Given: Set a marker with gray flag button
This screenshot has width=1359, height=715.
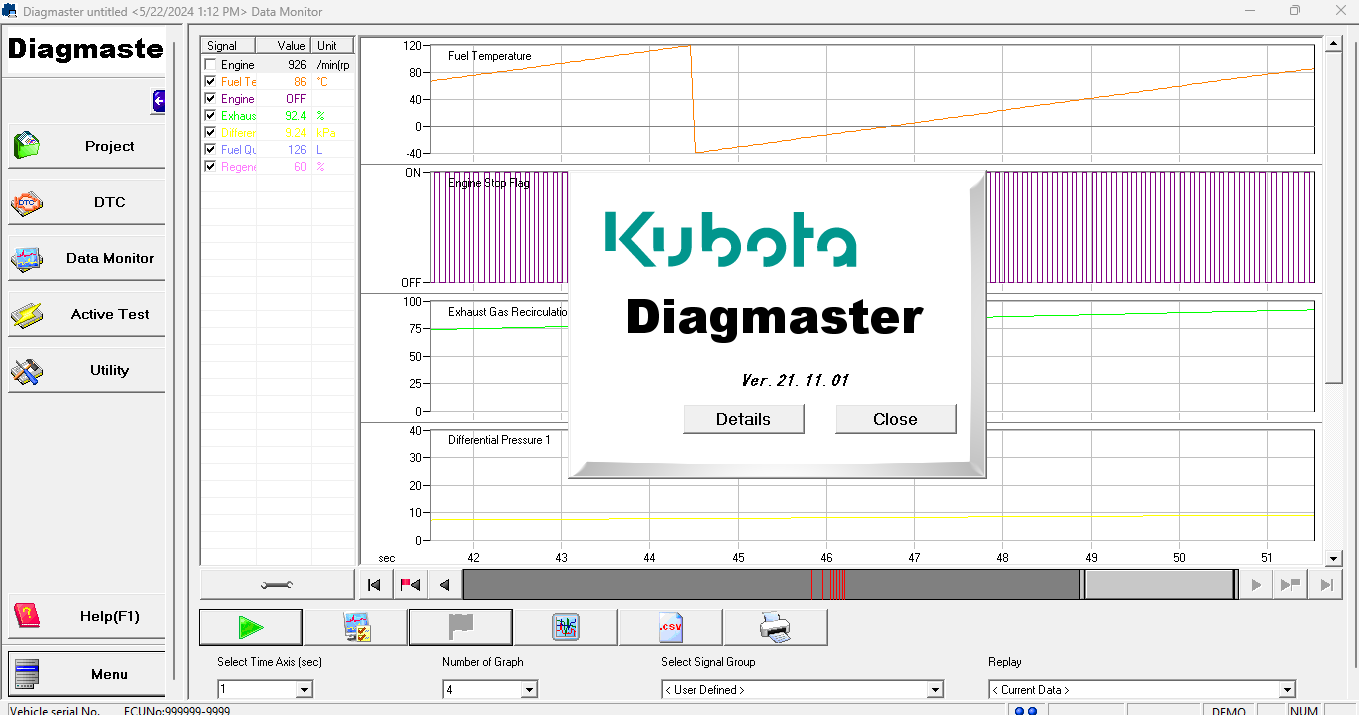Looking at the screenshot, I should tap(461, 627).
